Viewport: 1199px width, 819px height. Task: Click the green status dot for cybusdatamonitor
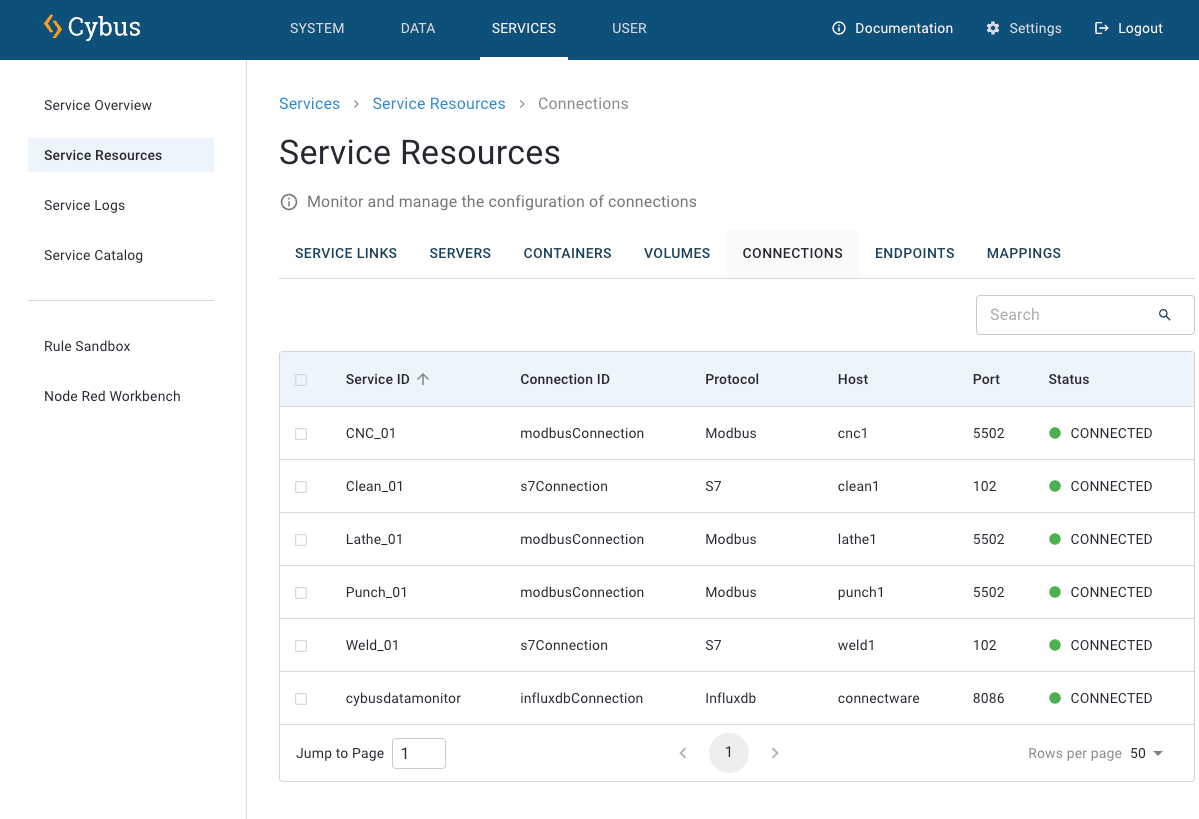1054,698
